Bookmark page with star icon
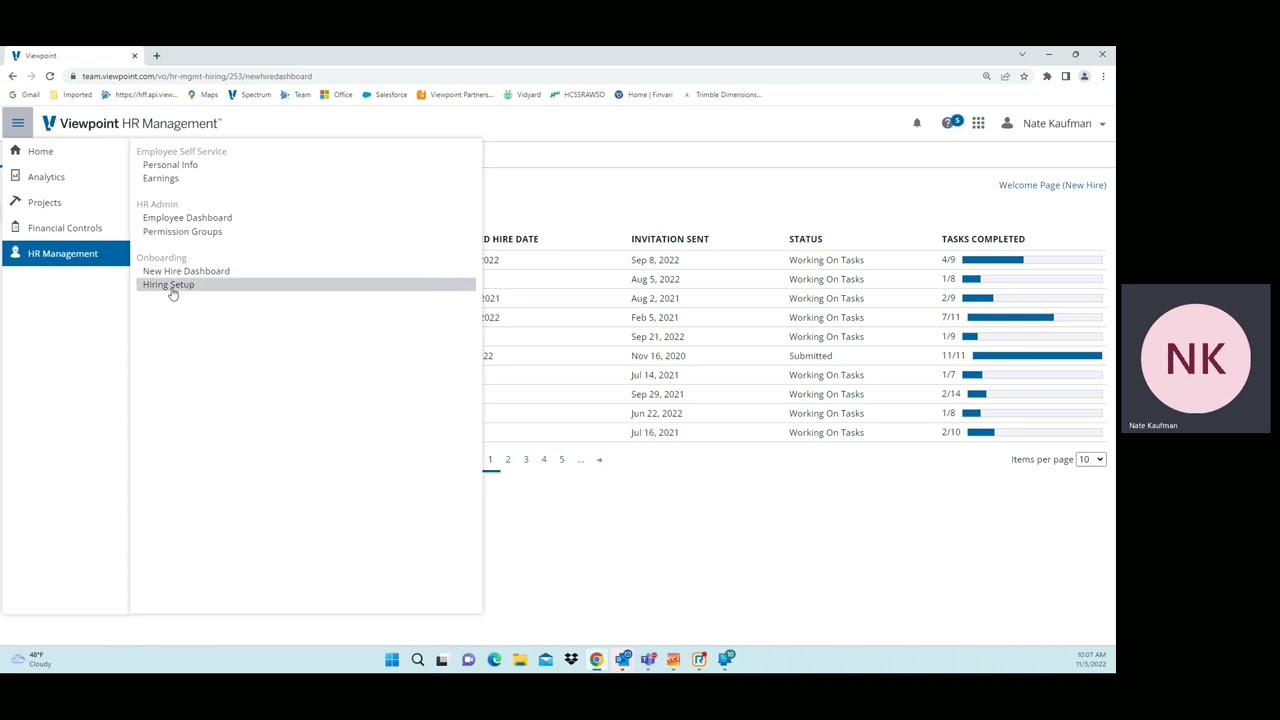Screen dimensions: 1280x720 [x=1024, y=76]
